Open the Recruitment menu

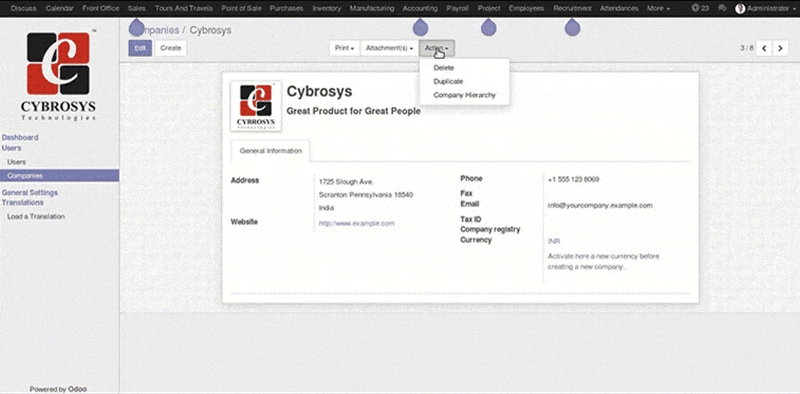pos(572,8)
